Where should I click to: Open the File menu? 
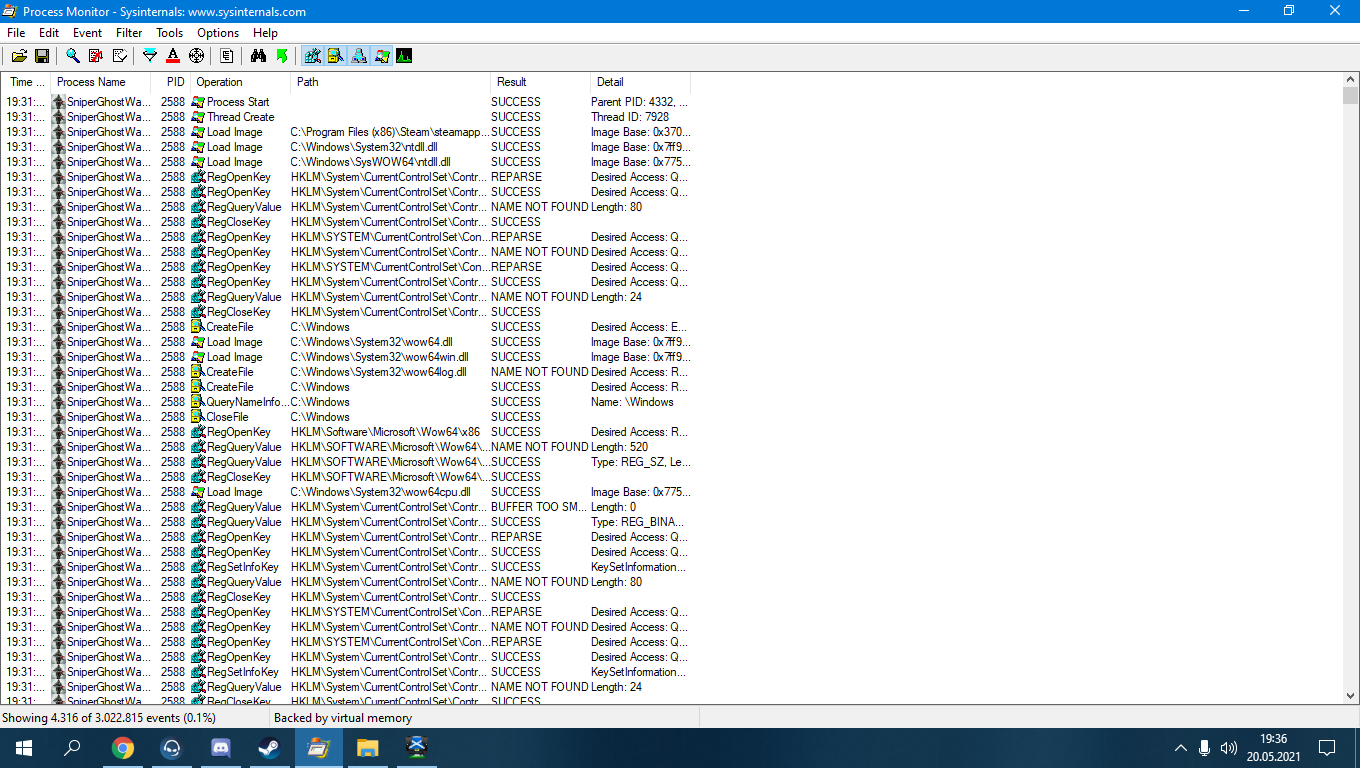(x=16, y=33)
